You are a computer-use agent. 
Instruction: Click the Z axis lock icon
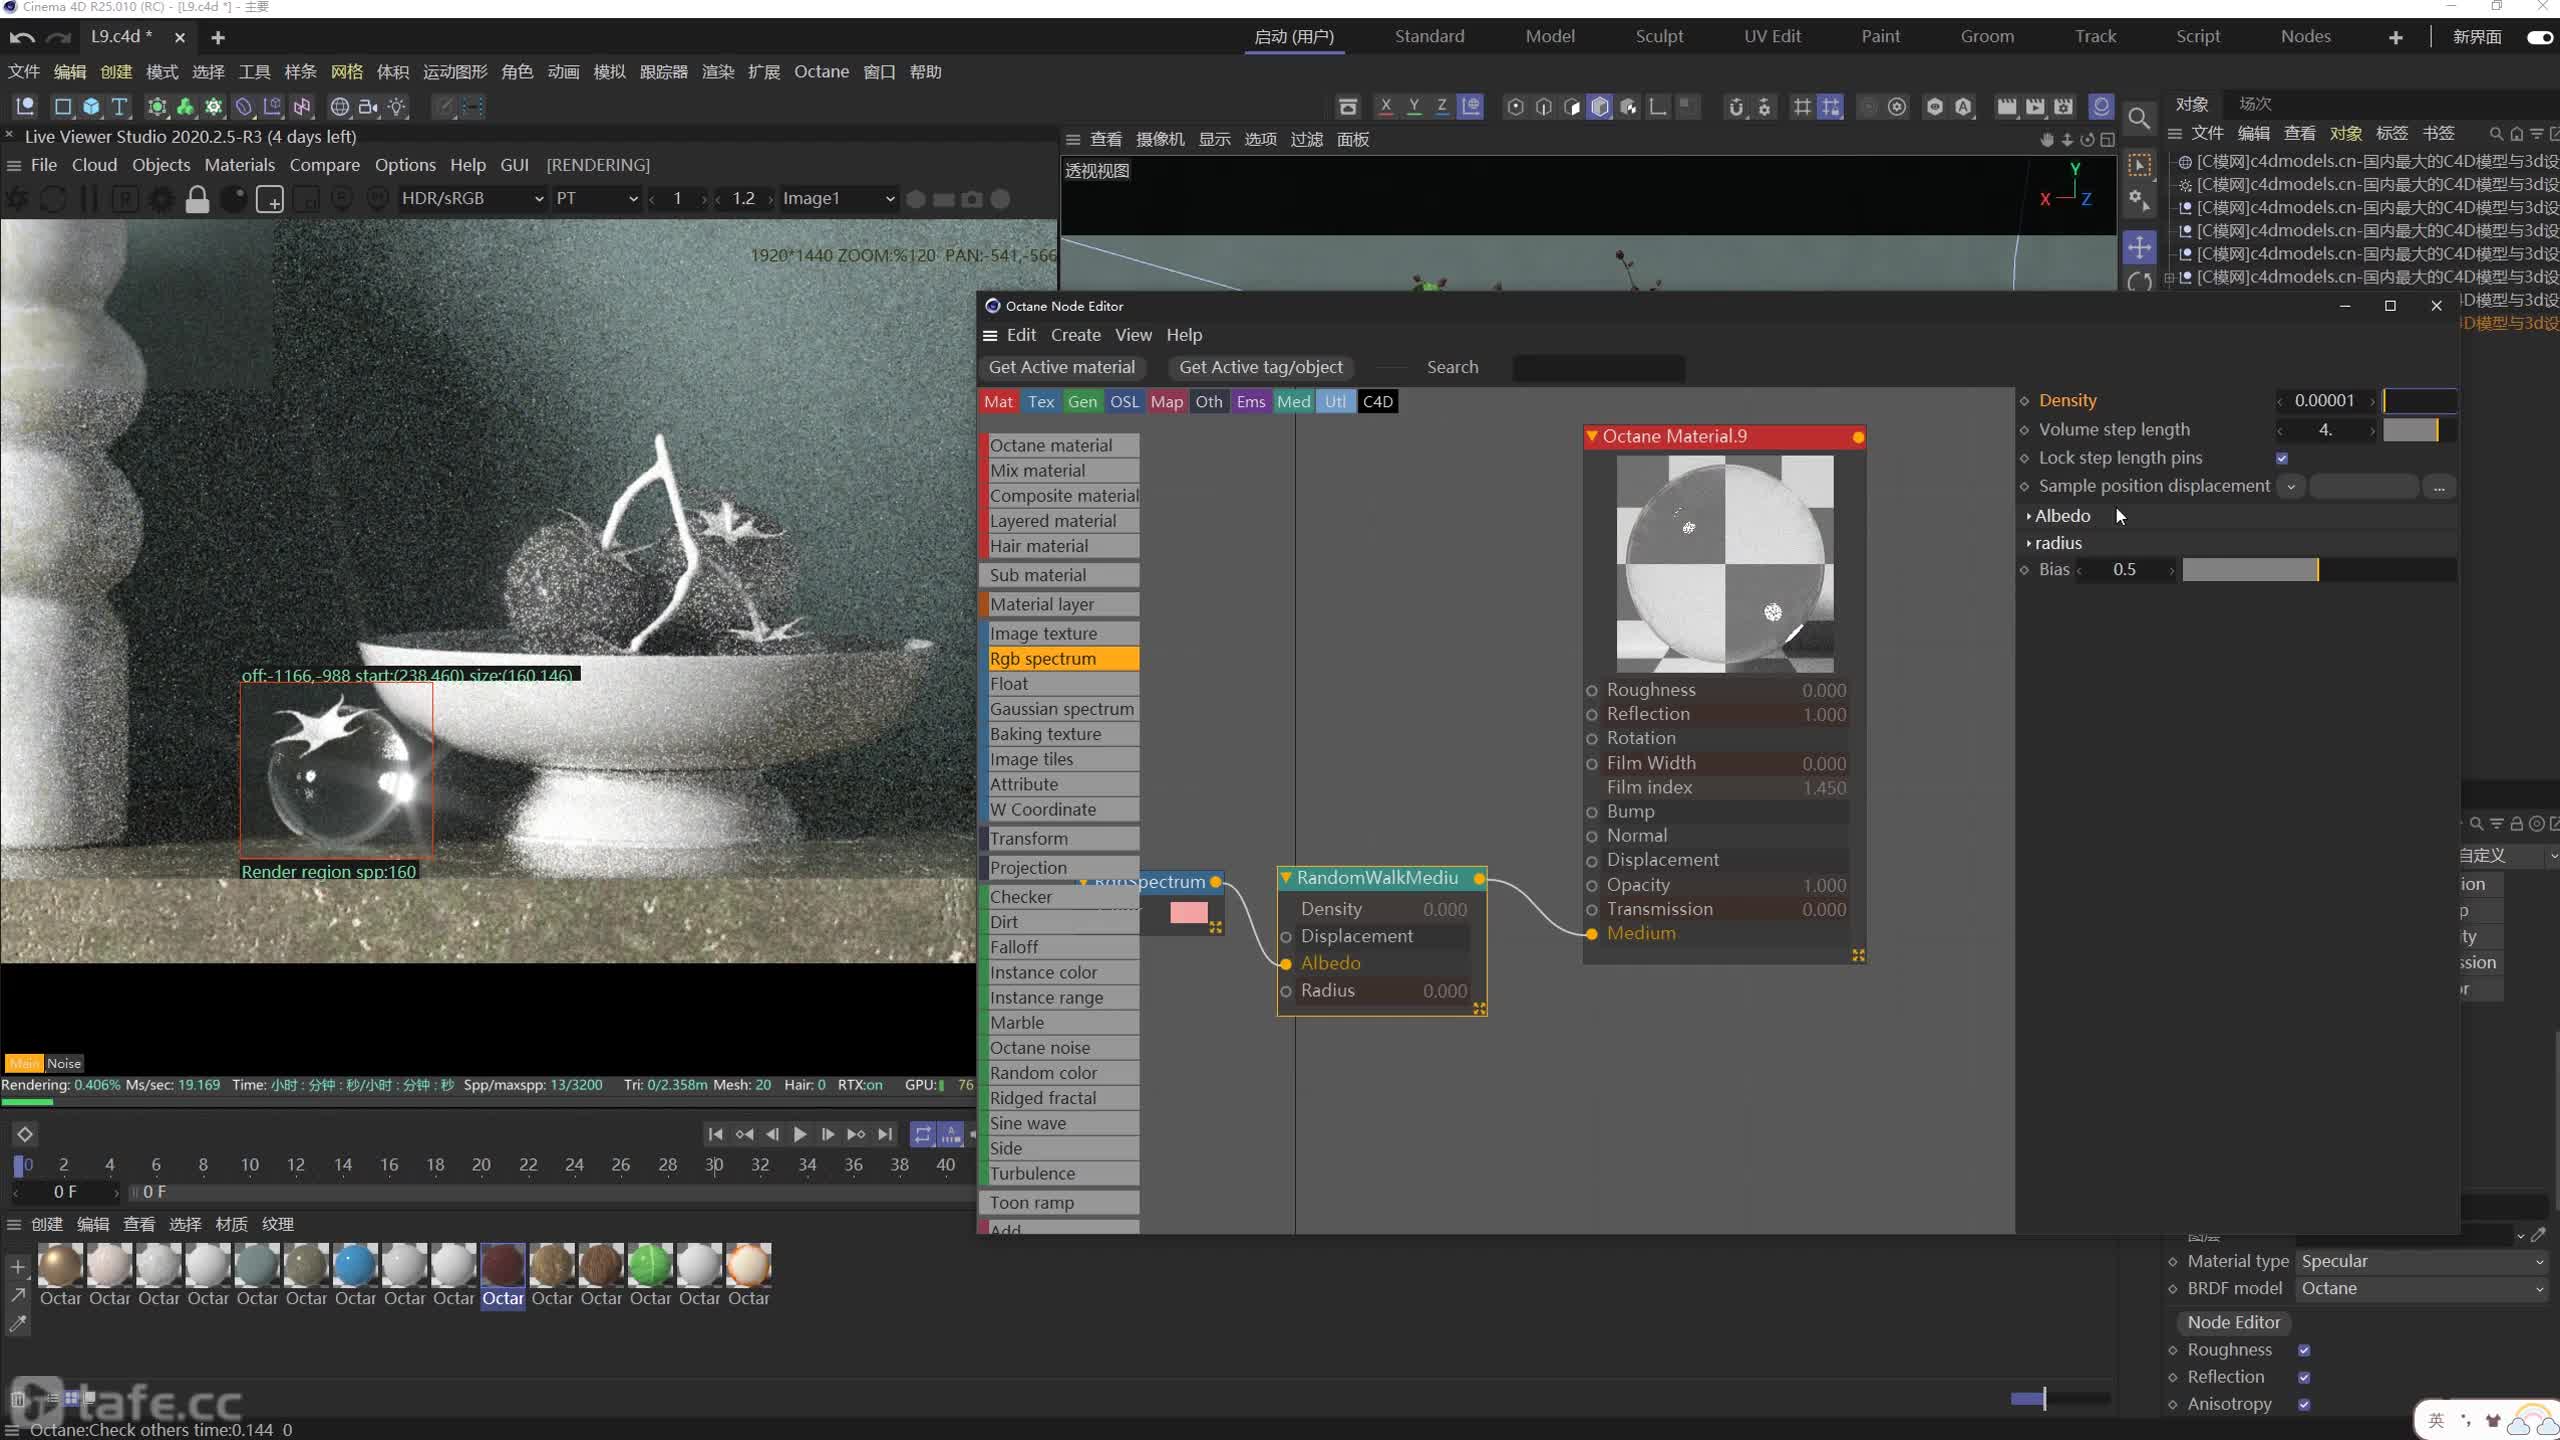click(x=1441, y=107)
